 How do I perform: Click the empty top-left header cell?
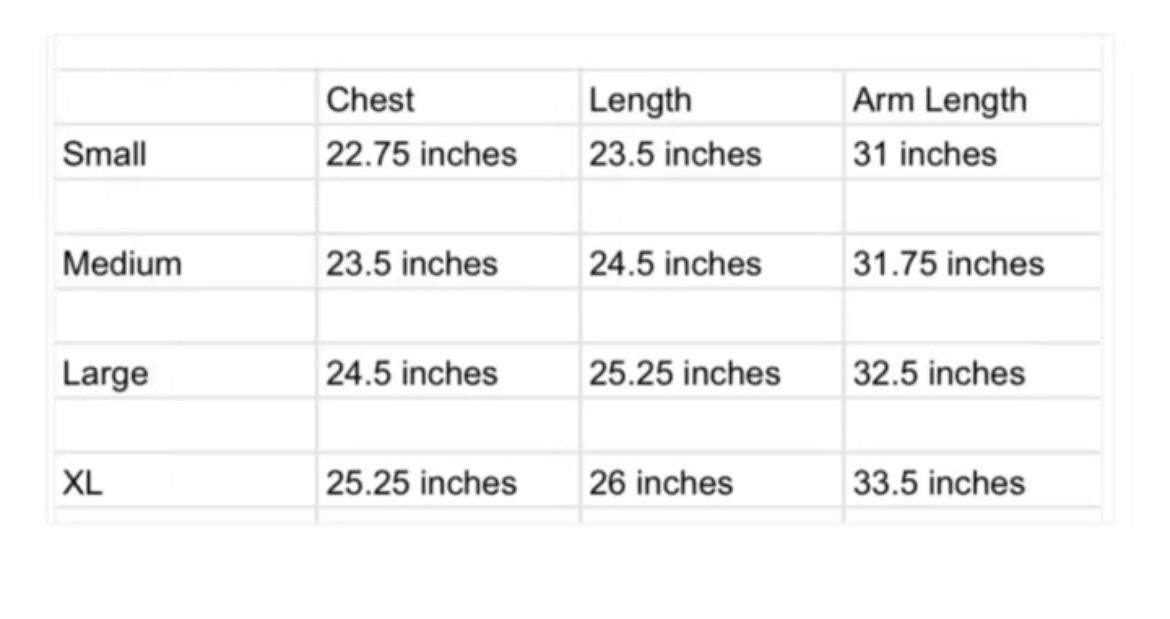click(x=185, y=98)
